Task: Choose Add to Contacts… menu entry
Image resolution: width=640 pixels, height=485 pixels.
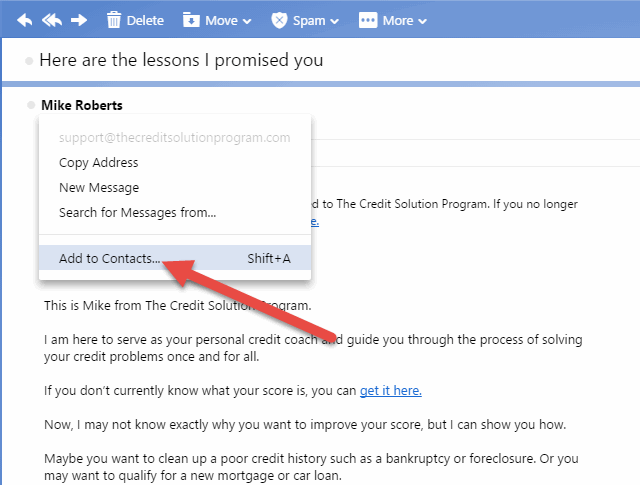Action: click(175, 258)
